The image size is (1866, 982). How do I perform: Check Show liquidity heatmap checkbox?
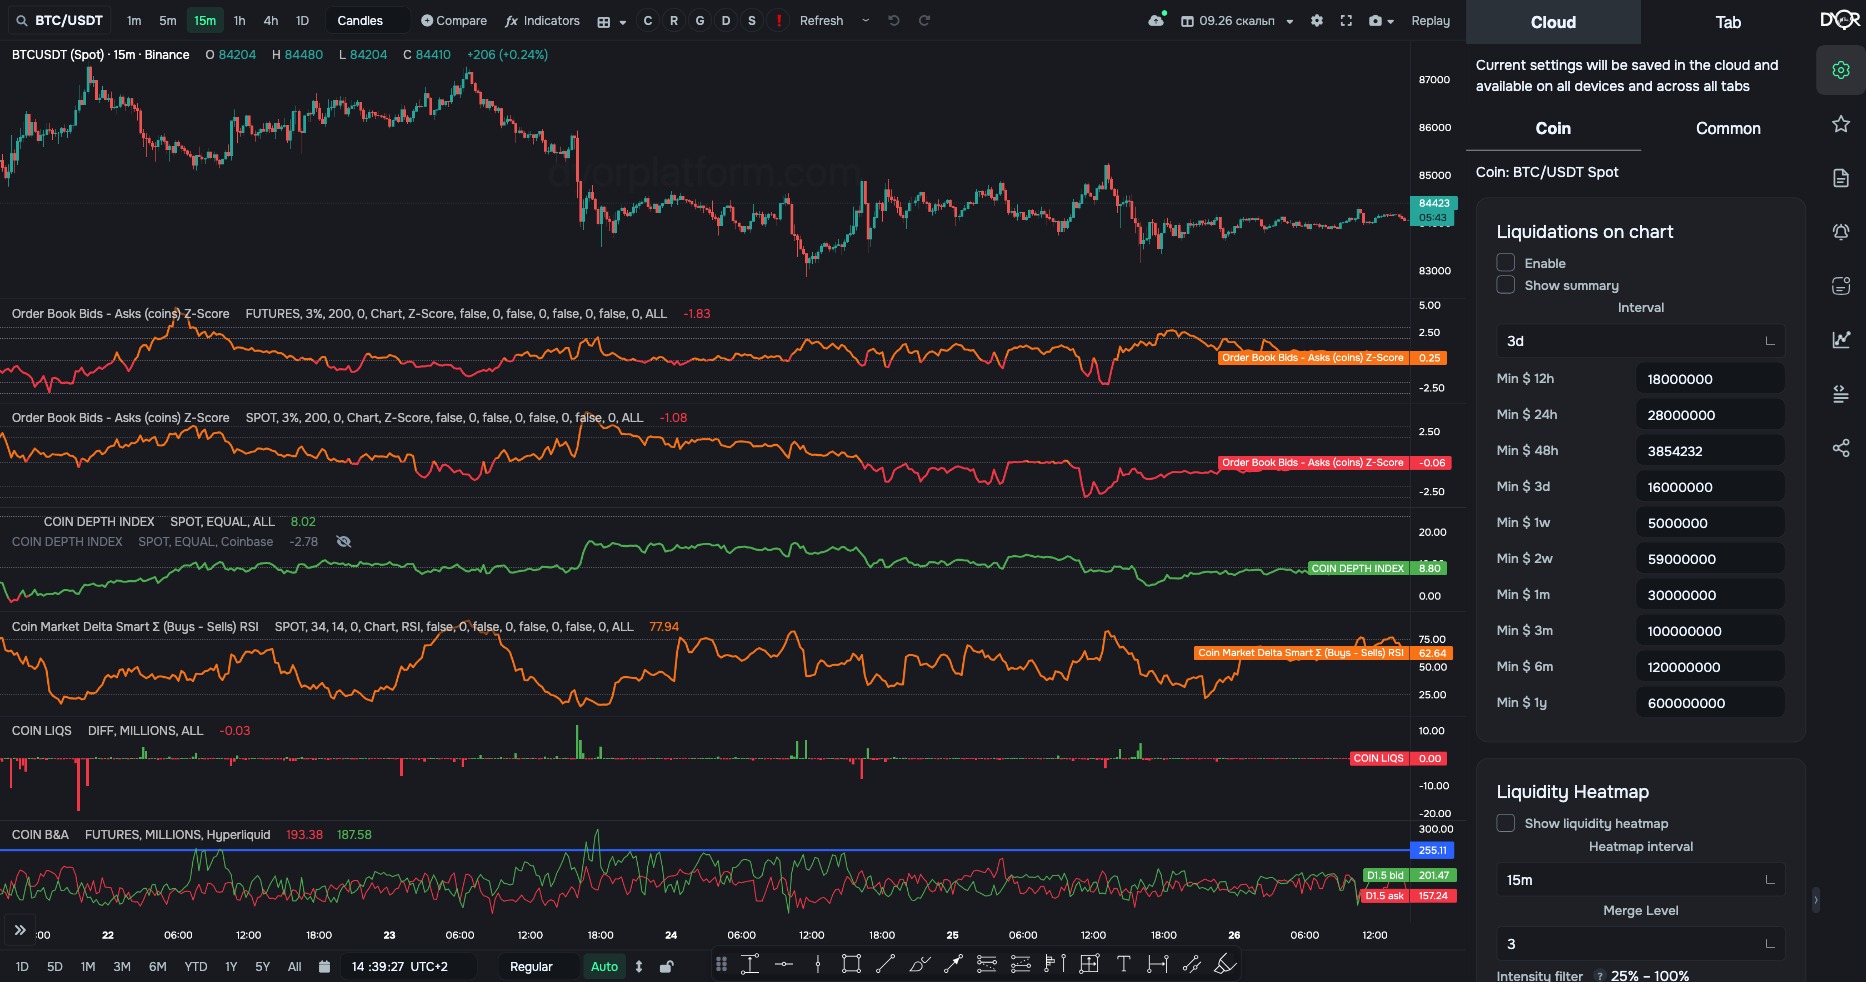point(1506,823)
